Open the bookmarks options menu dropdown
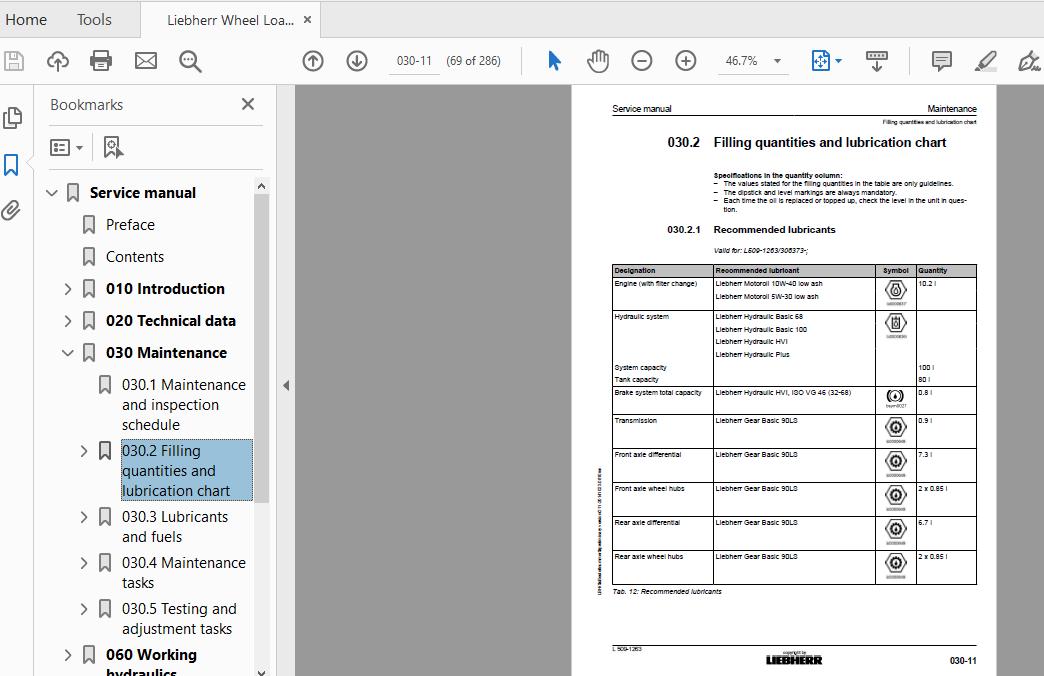The width and height of the screenshot is (1044, 676). (66, 147)
